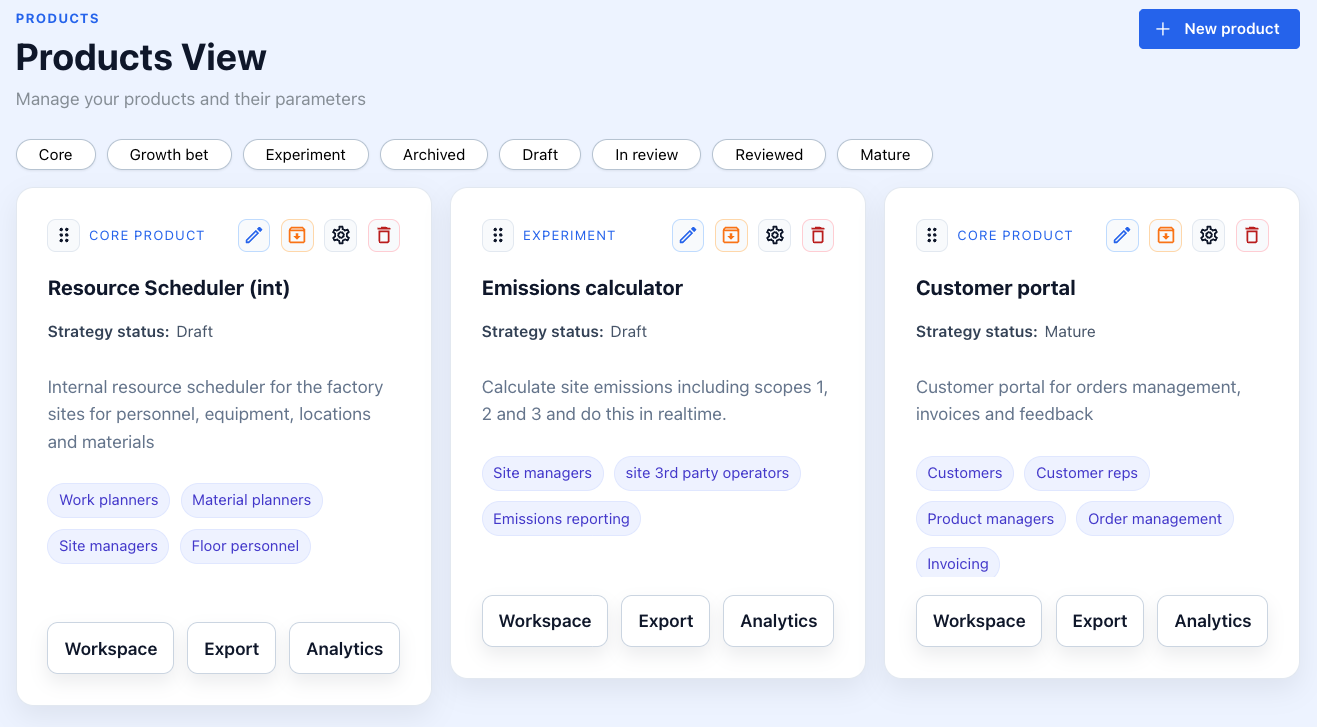Archive the Emissions calculator via the box icon
Screen dimensions: 1317x727
[731, 235]
